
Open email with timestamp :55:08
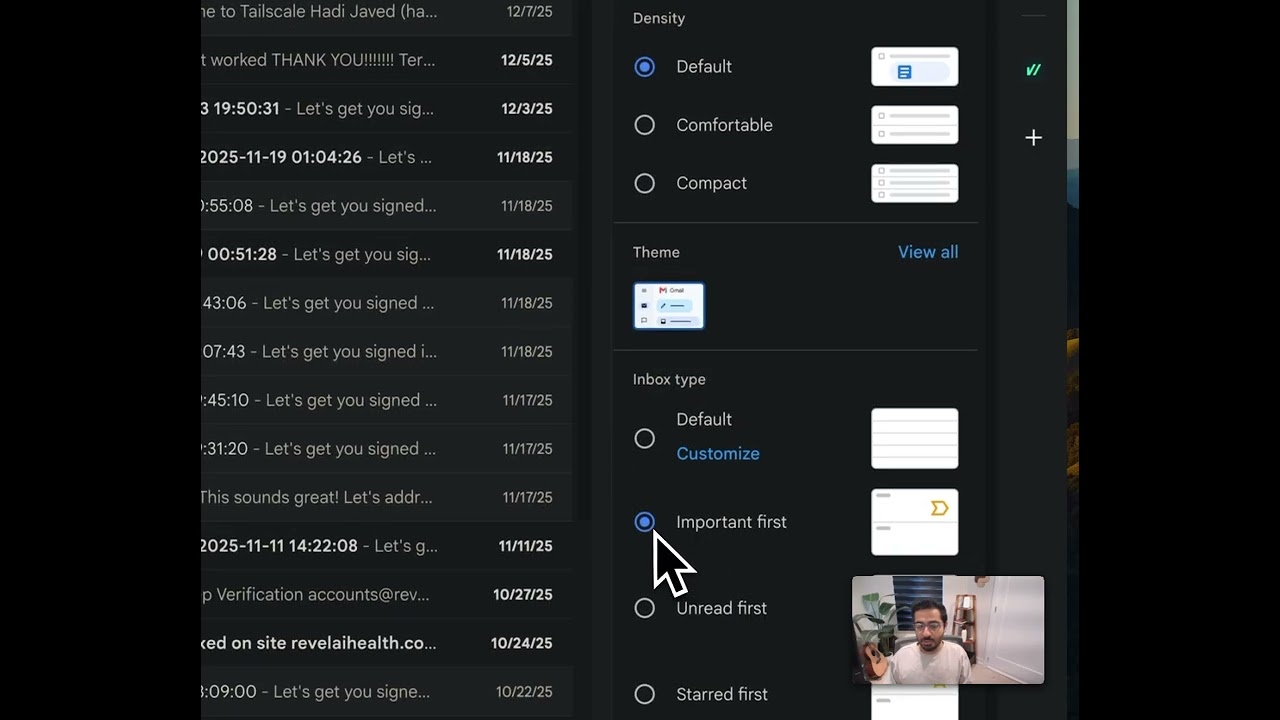point(387,206)
